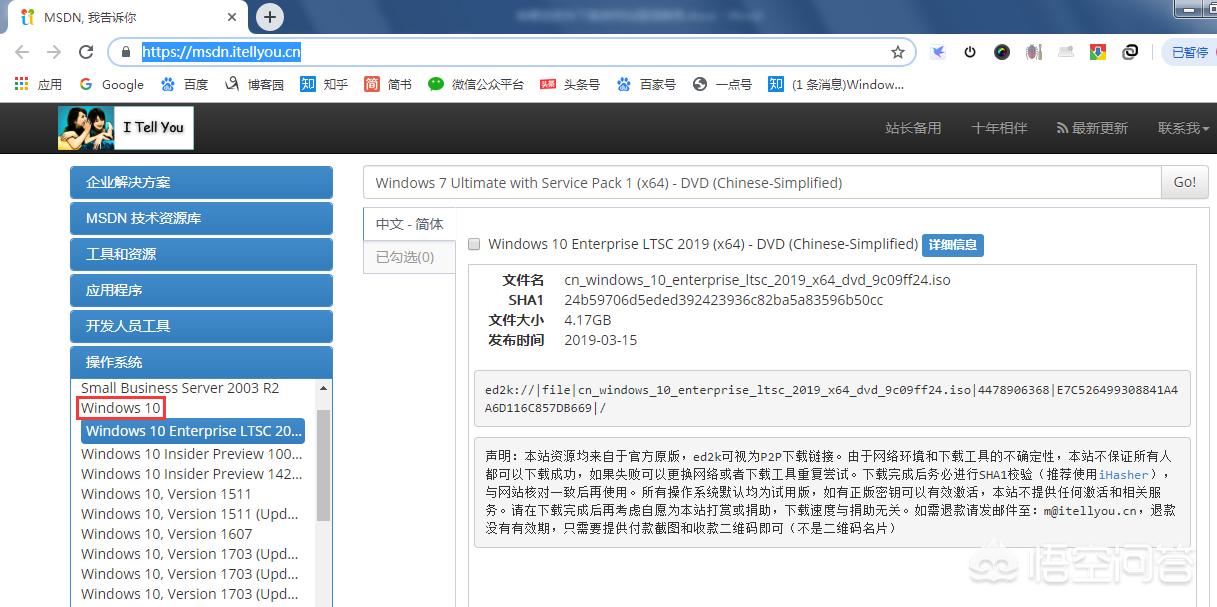Expand the MSDN 技术资源库 category
The width and height of the screenshot is (1217, 607).
201,218
